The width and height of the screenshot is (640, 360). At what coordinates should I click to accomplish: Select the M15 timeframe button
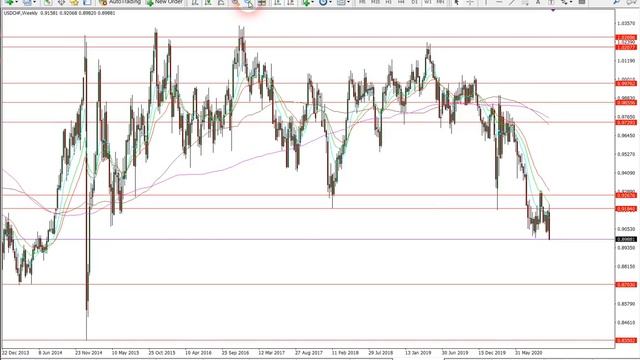tap(375, 2)
